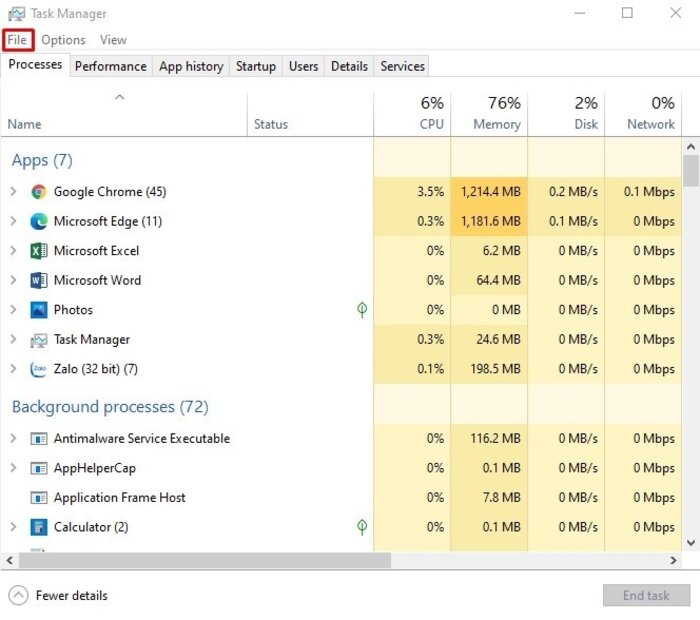Select the Microsoft Excel icon
700x620 pixels.
click(x=39, y=251)
